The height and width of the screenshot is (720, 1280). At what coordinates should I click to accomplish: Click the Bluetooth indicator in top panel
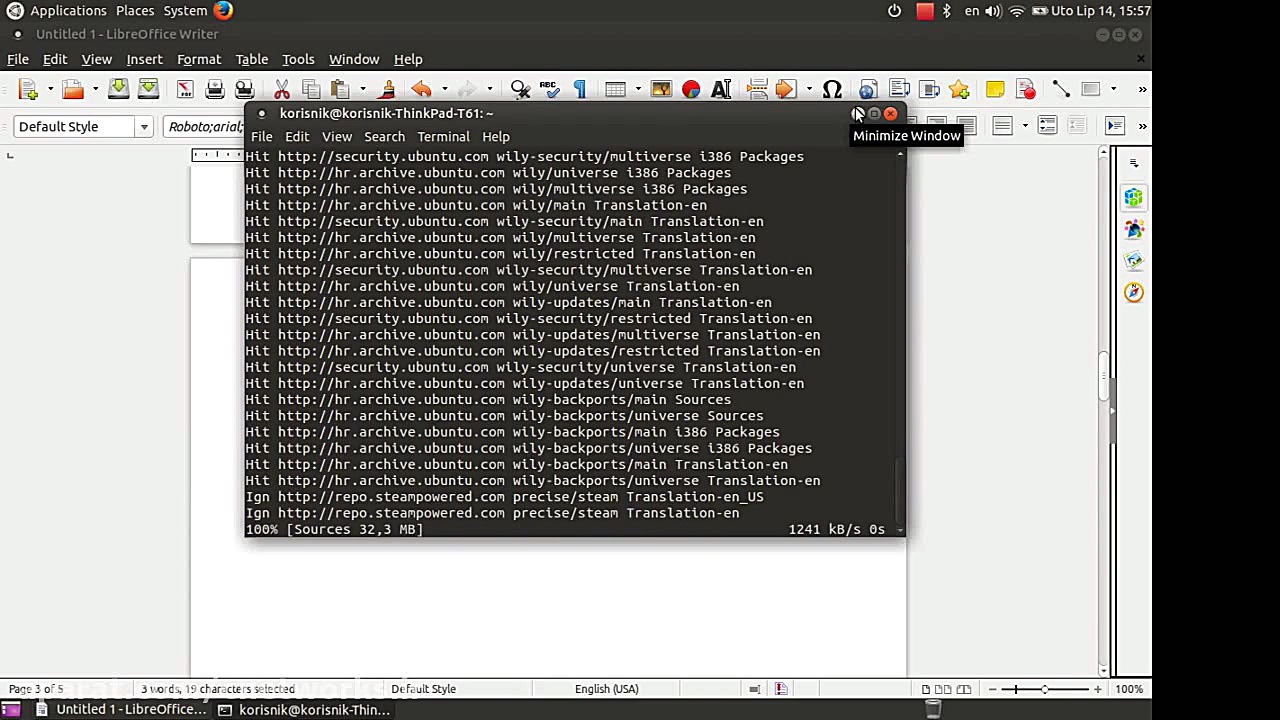point(946,11)
